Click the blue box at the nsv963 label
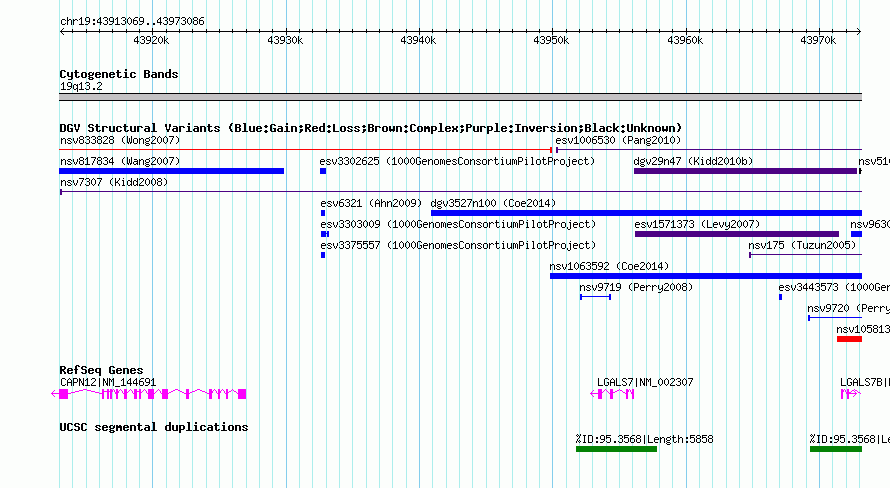Image resolution: width=890 pixels, height=488 pixels. [x=857, y=234]
